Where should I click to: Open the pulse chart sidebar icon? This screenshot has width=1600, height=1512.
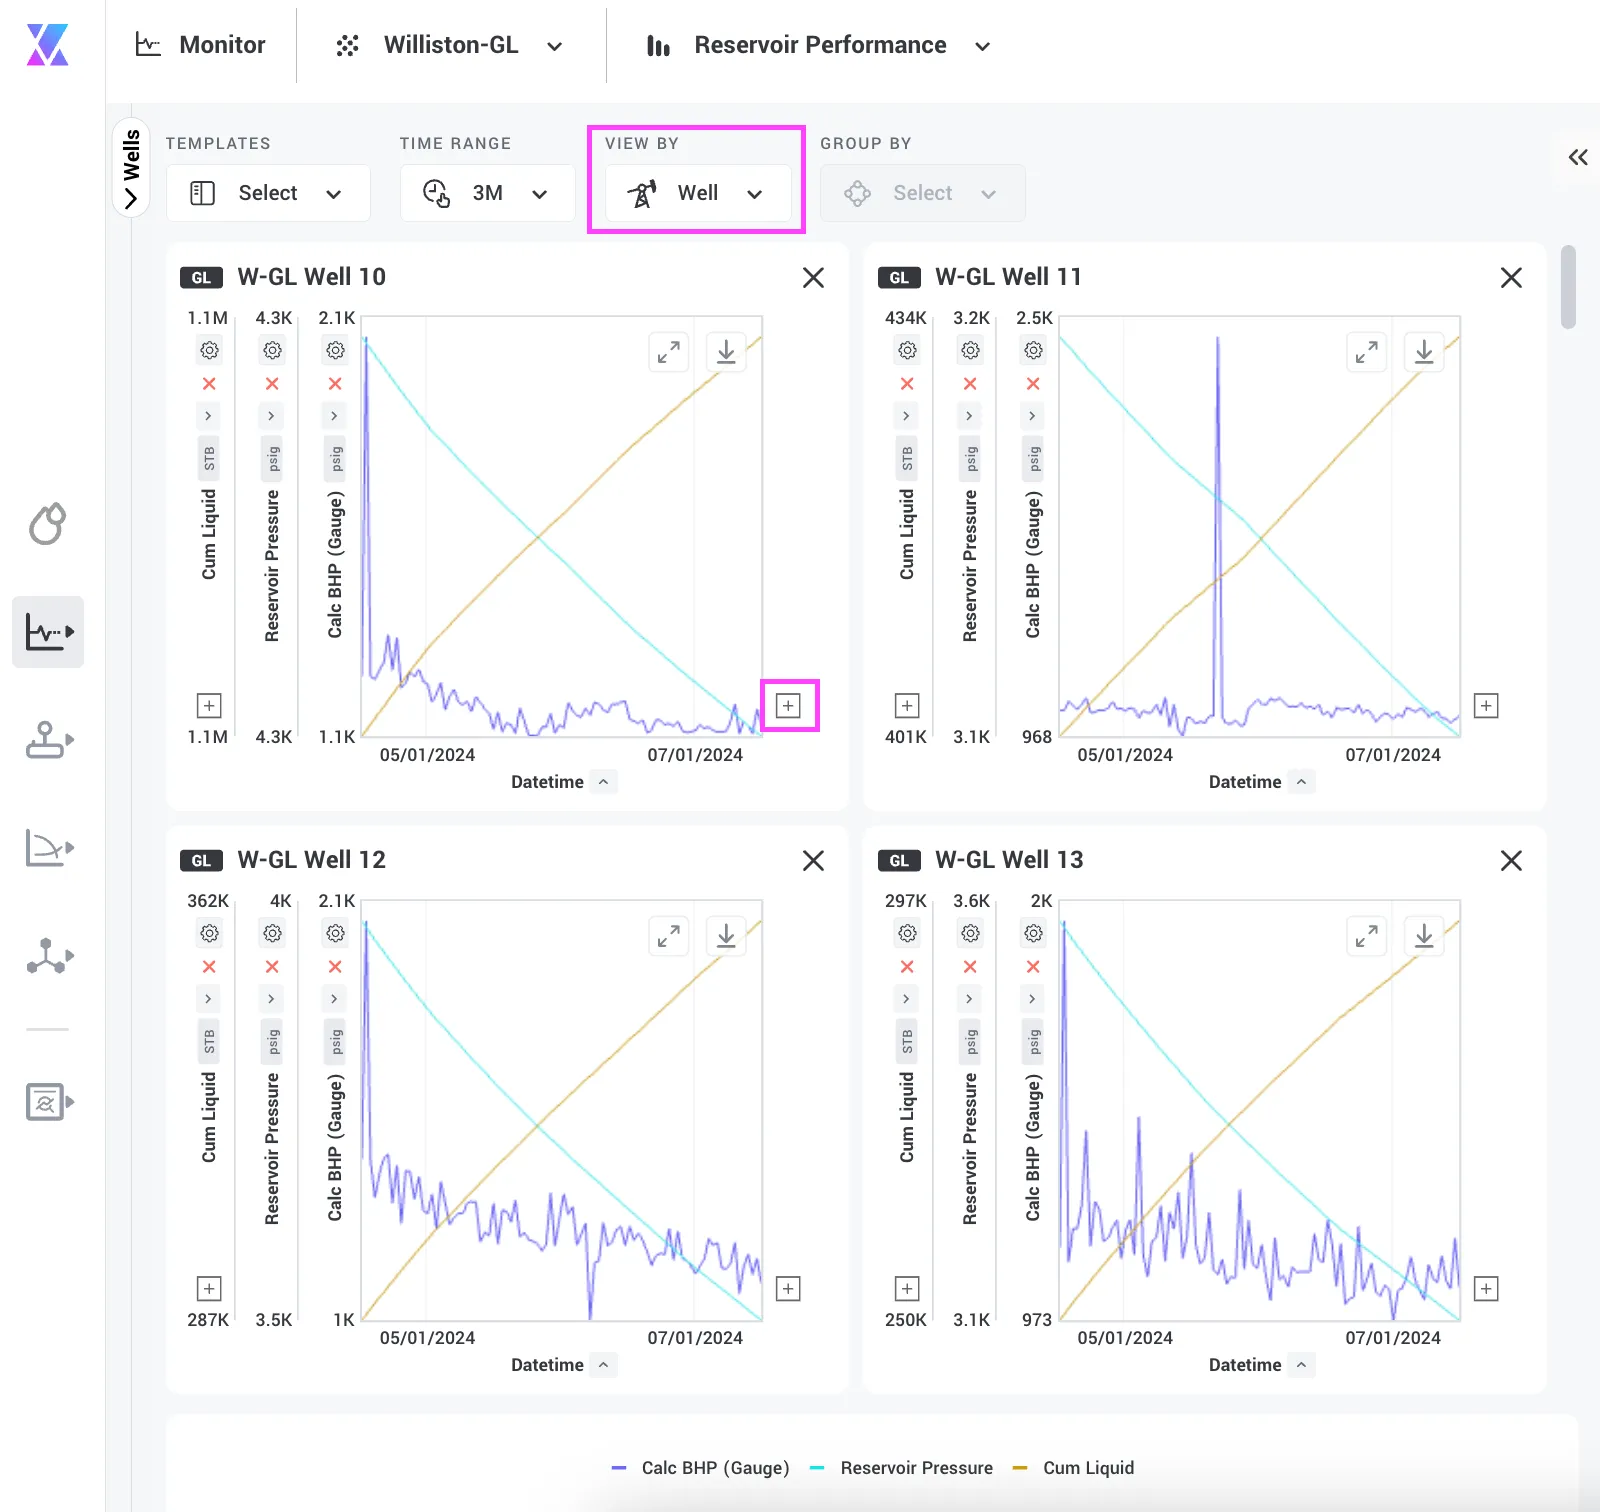pos(48,632)
